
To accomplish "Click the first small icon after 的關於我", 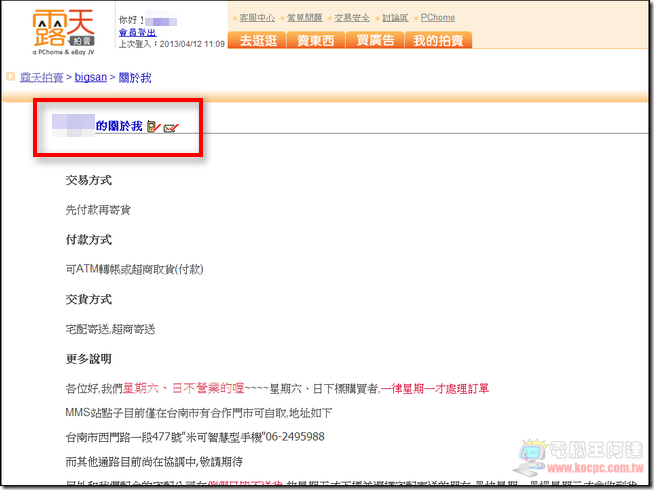I will coord(152,127).
